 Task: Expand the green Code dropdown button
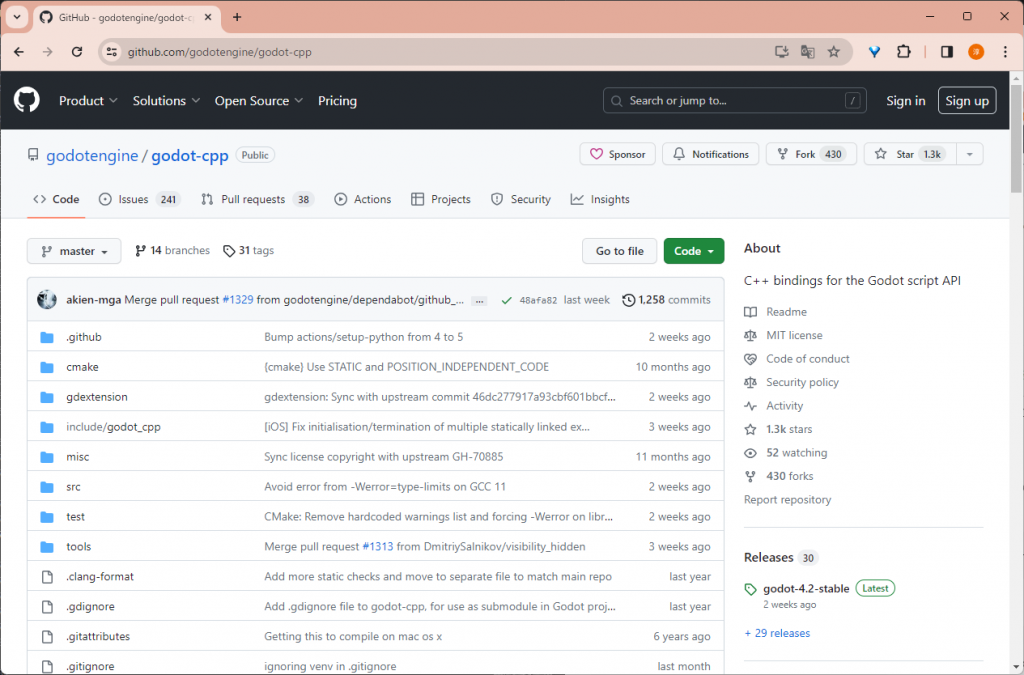coord(694,251)
